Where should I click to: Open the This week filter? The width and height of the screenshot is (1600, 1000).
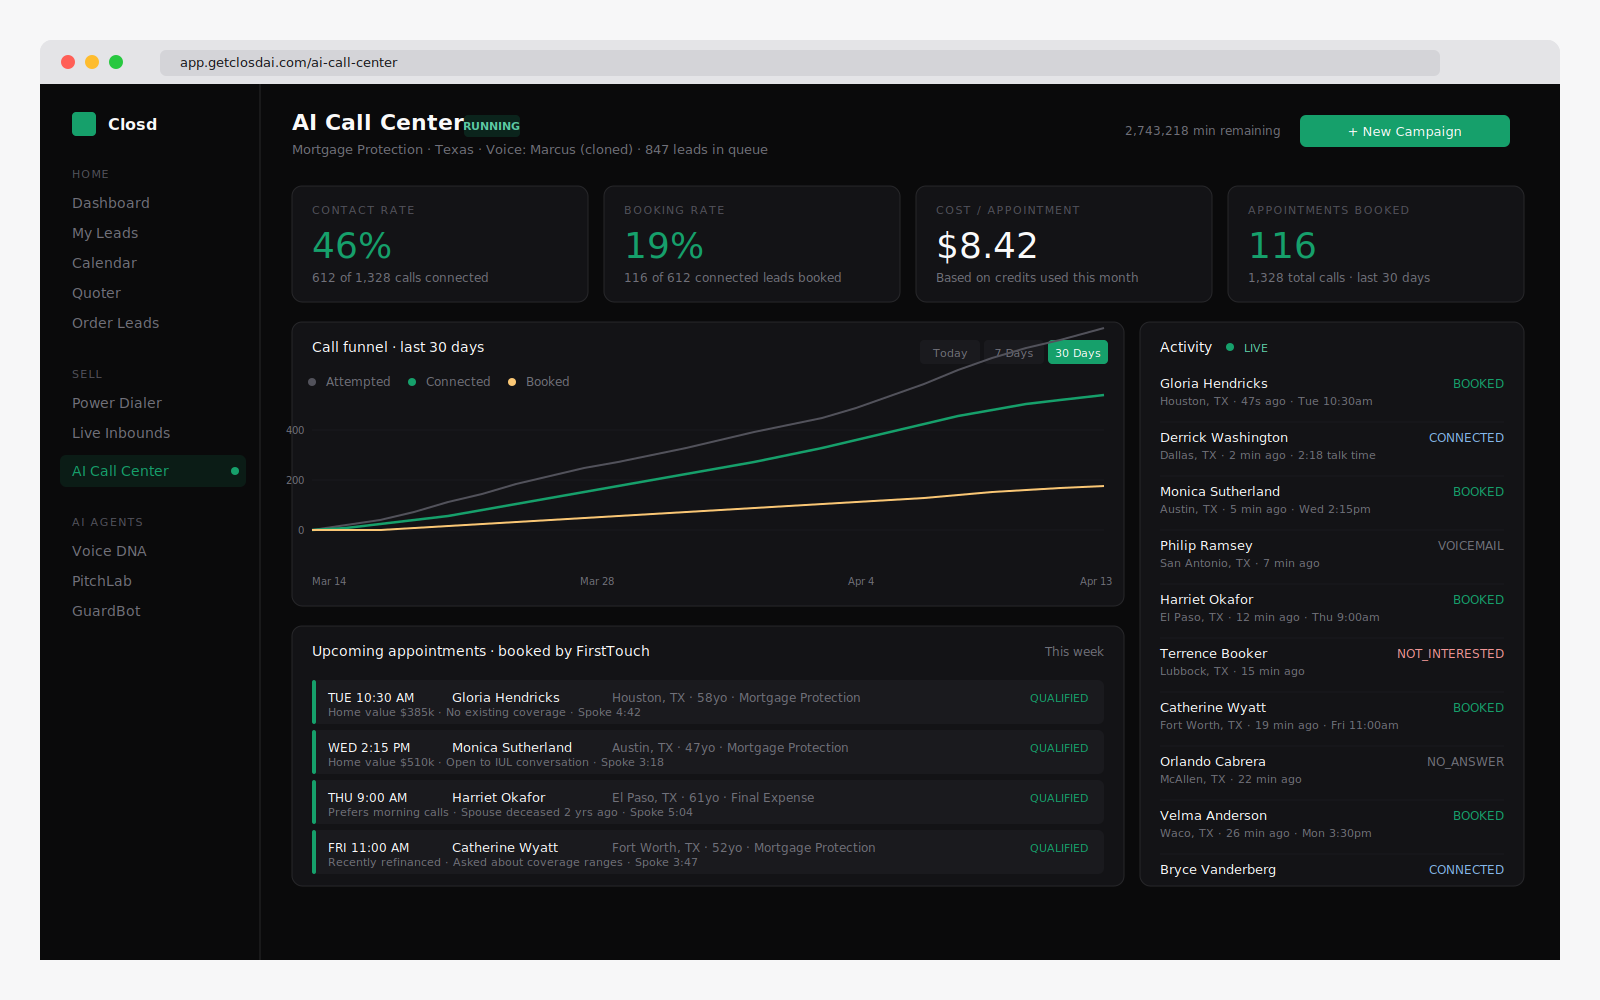click(x=1074, y=652)
